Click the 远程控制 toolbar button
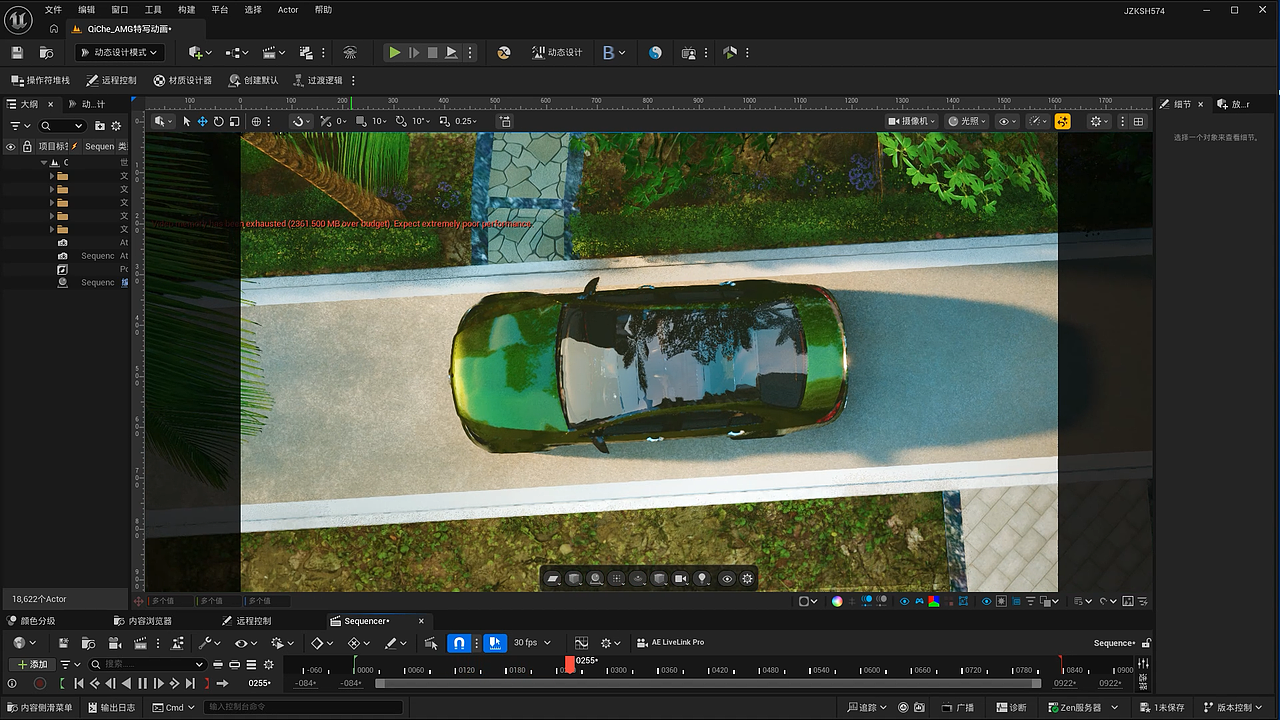Screen dimensions: 1280x720 (112, 80)
